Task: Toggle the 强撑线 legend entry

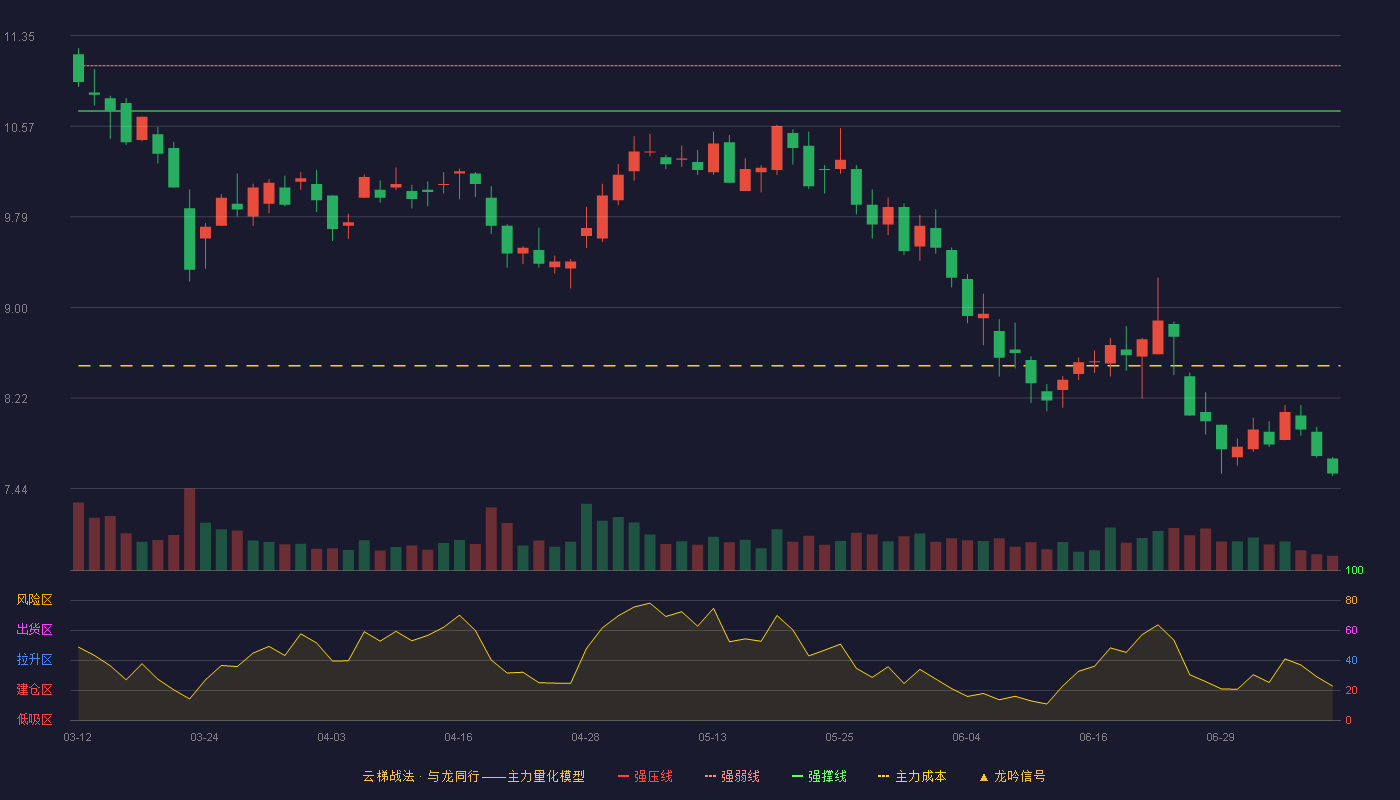Action: click(820, 776)
